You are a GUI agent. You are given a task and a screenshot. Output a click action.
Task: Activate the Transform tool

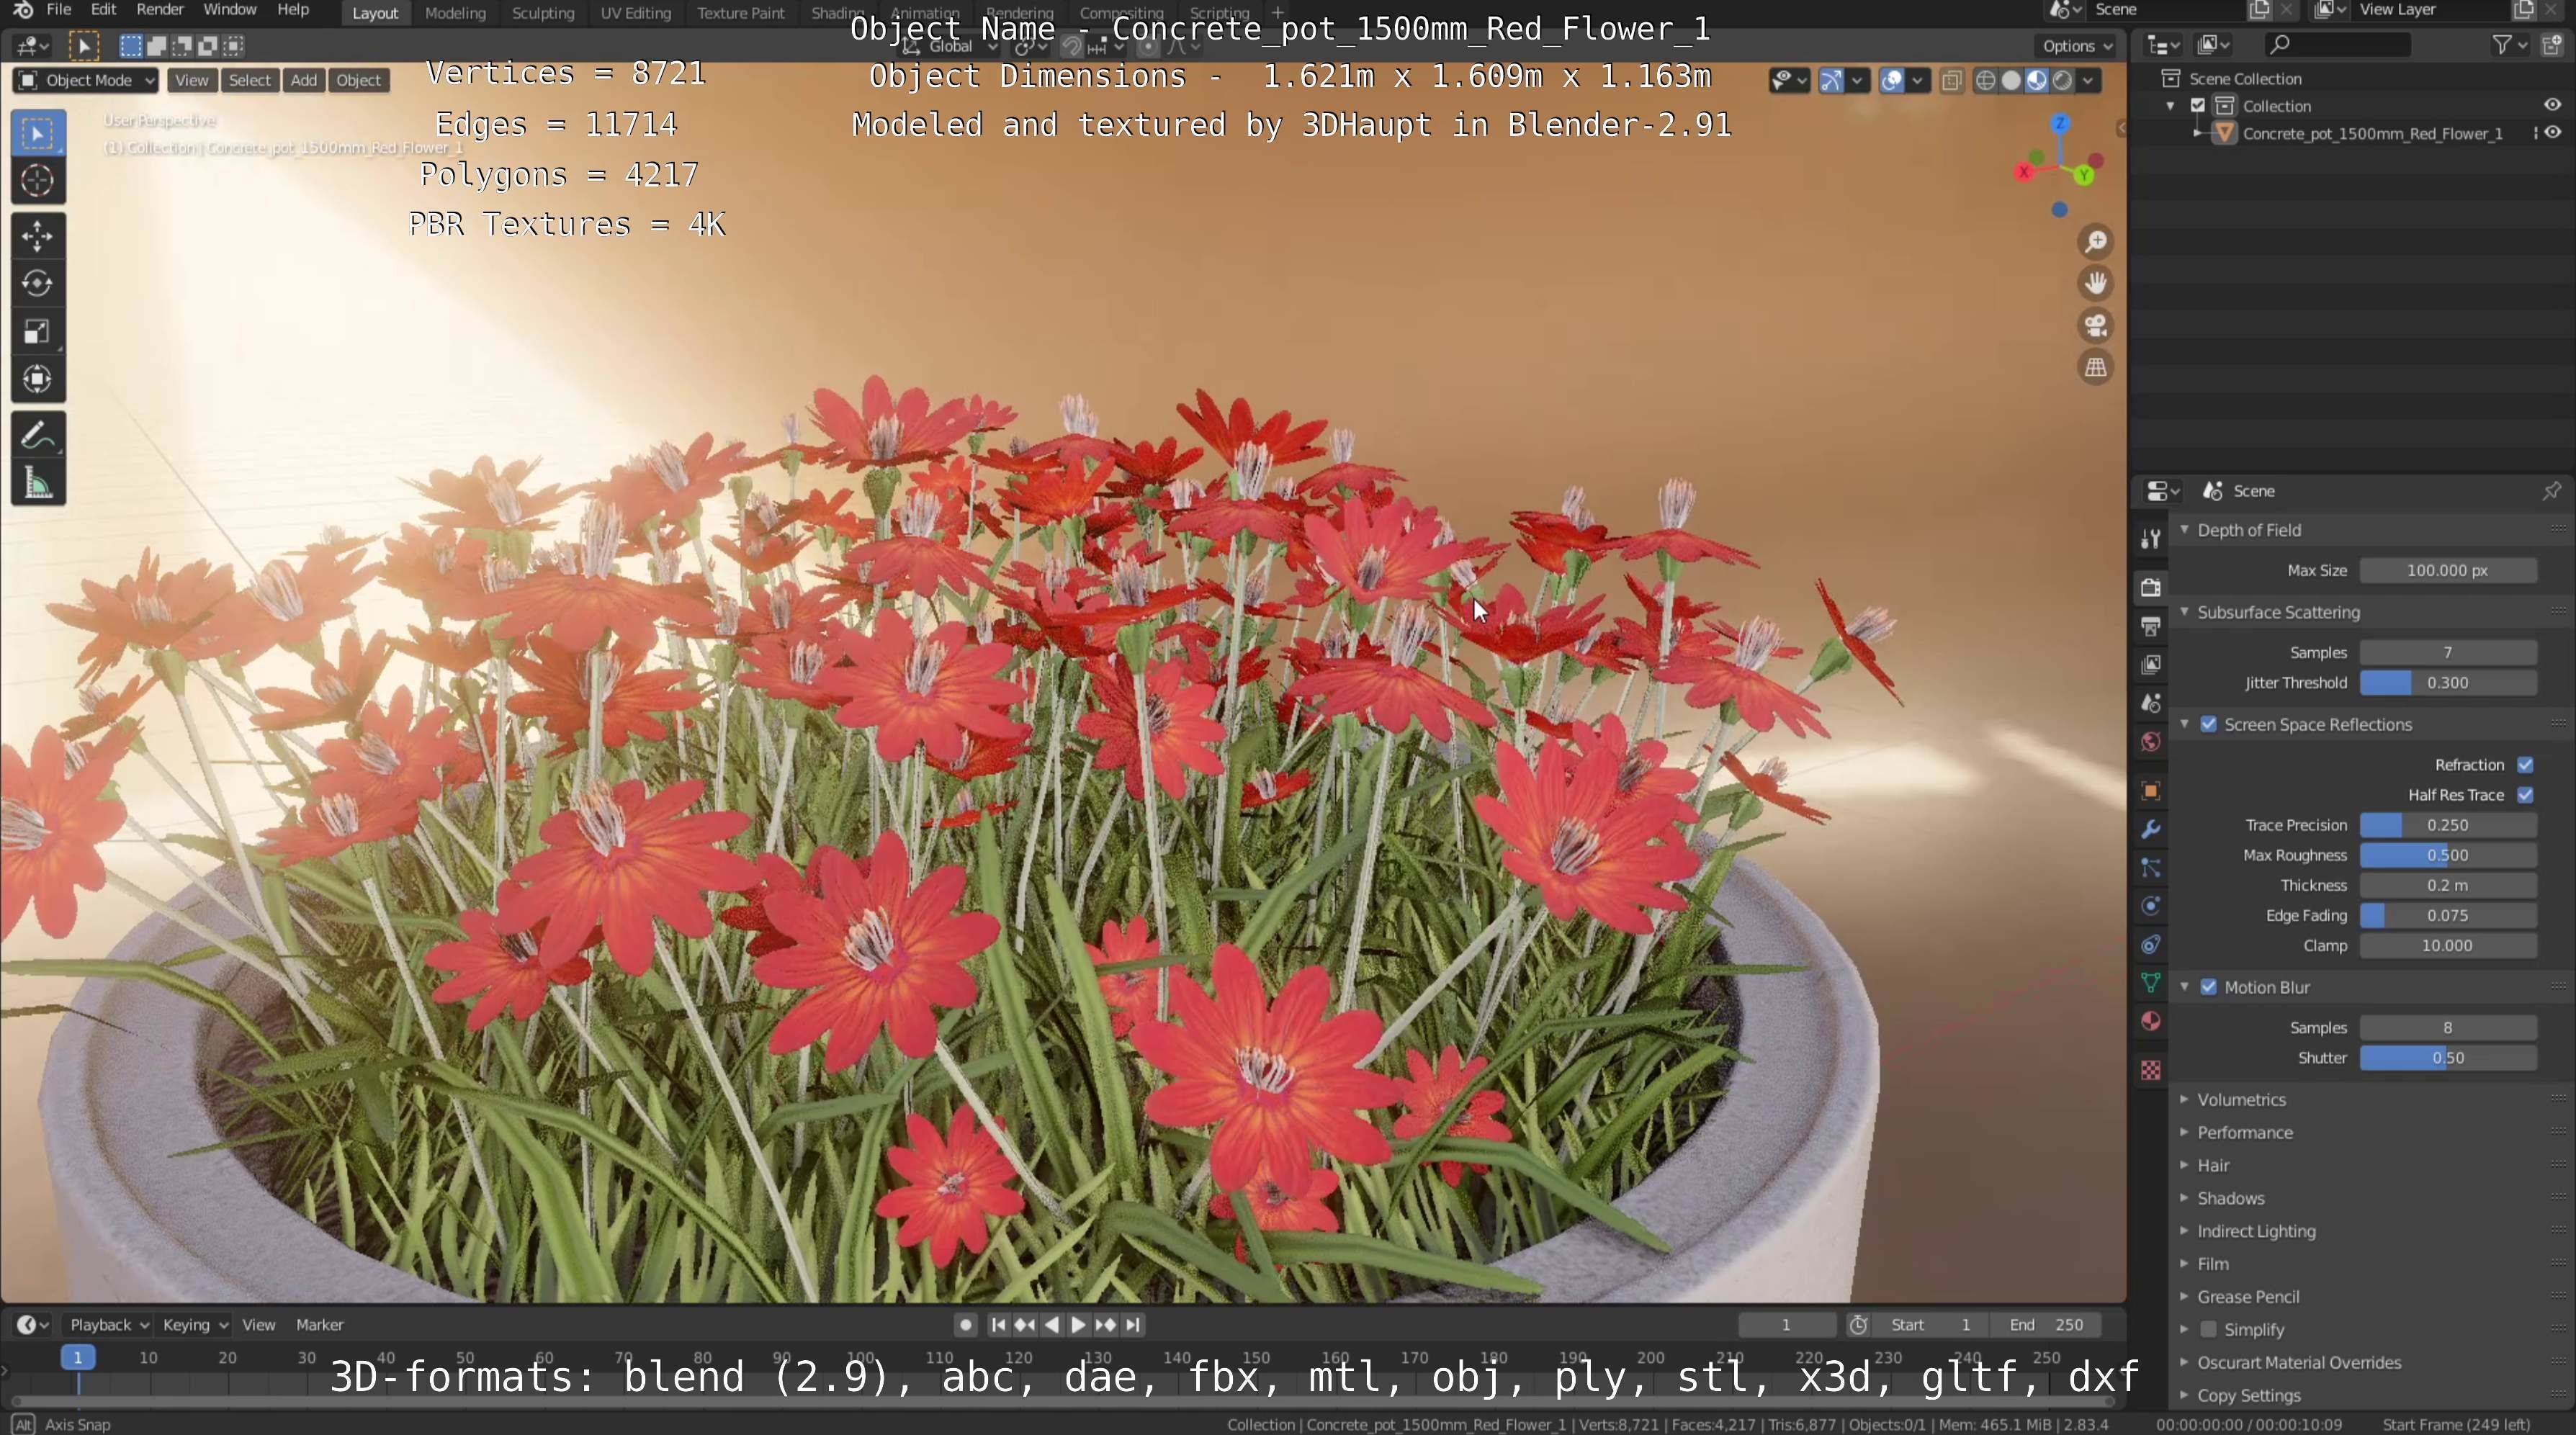click(38, 379)
